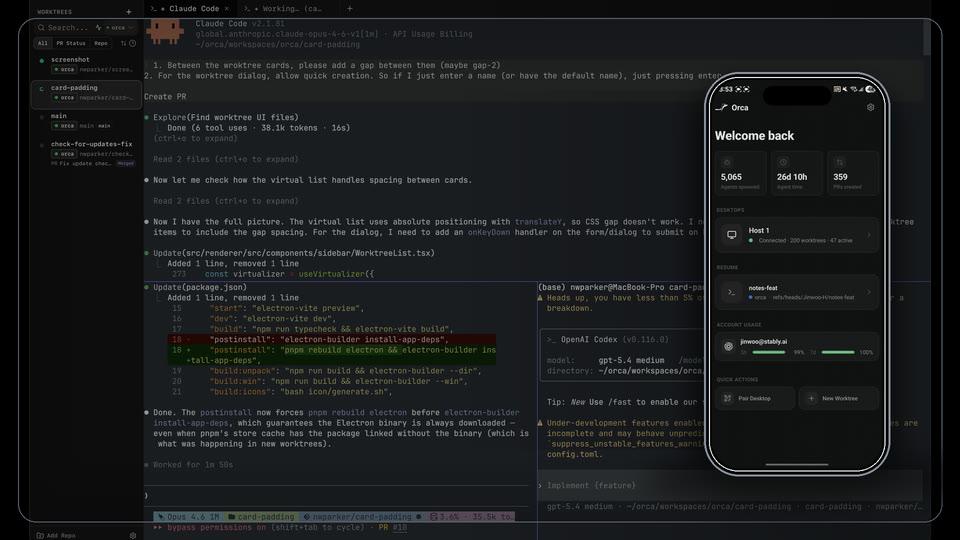This screenshot has height=540, width=960.
Task: Click the Claude Code pixel mascot logo
Action: pos(165,31)
